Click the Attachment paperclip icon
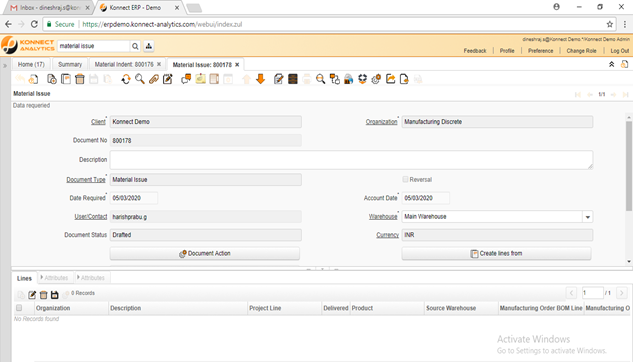This screenshot has height=362, width=633. click(x=153, y=79)
